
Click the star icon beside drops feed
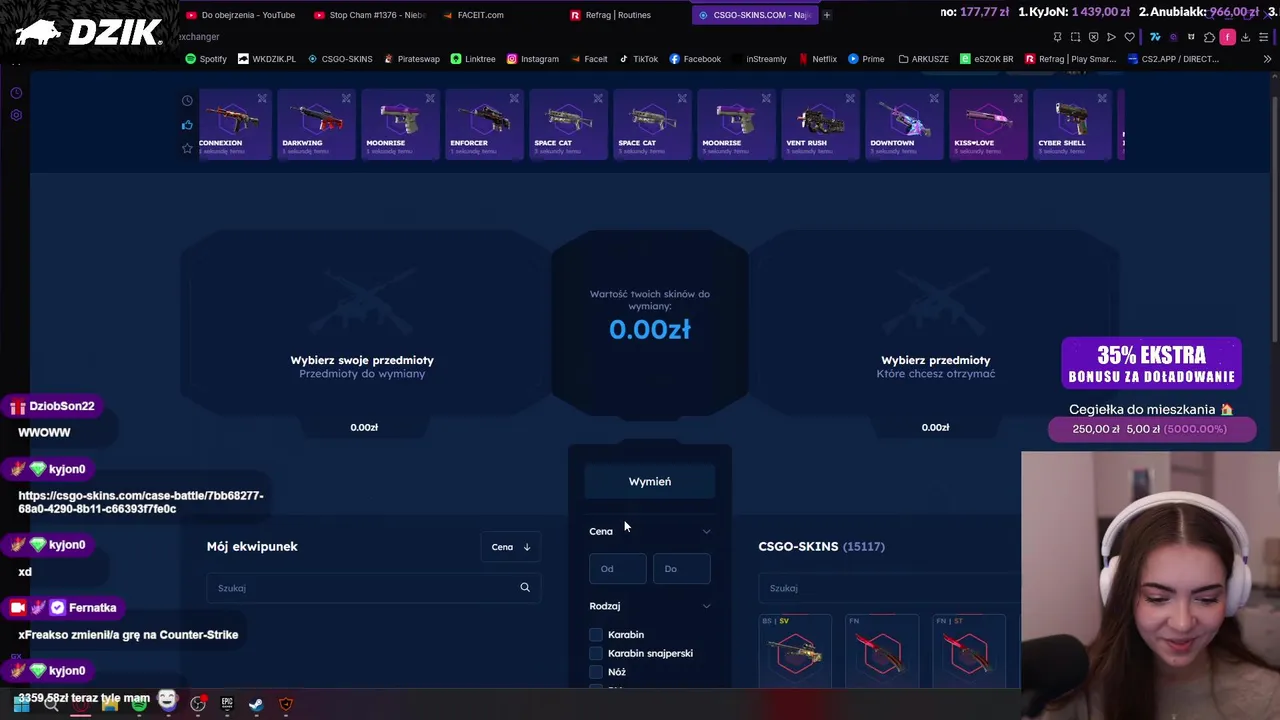pyautogui.click(x=187, y=148)
